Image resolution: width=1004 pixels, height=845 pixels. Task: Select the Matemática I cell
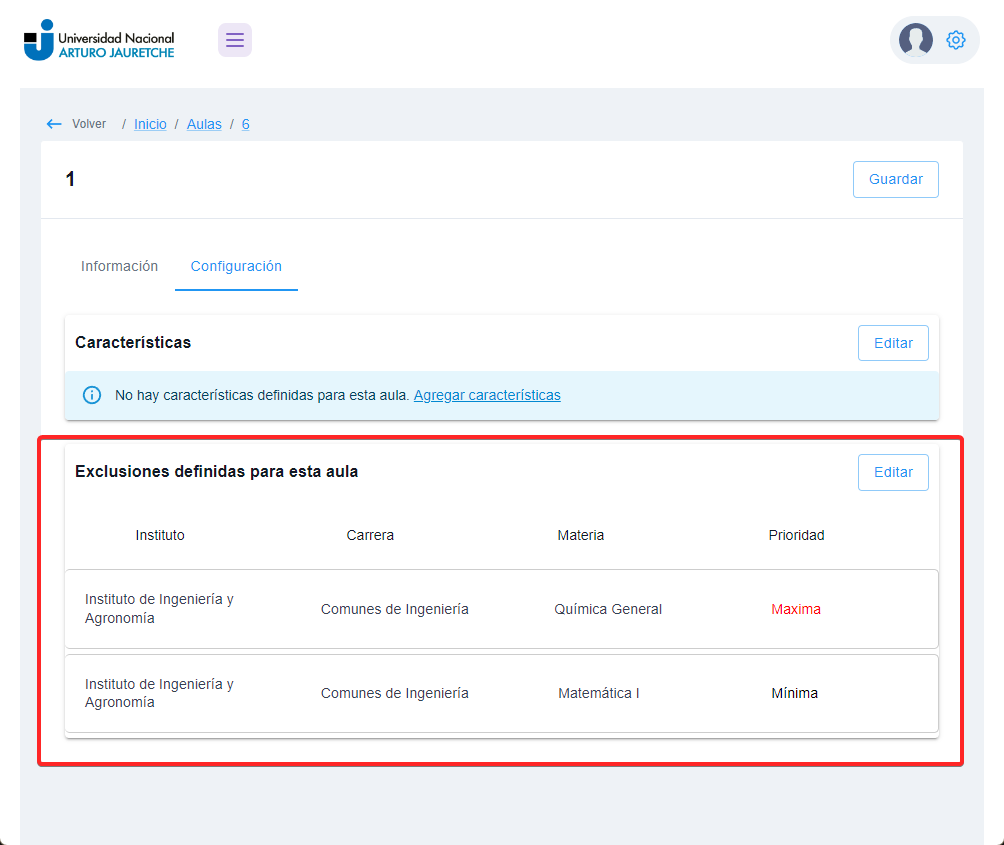(x=599, y=693)
